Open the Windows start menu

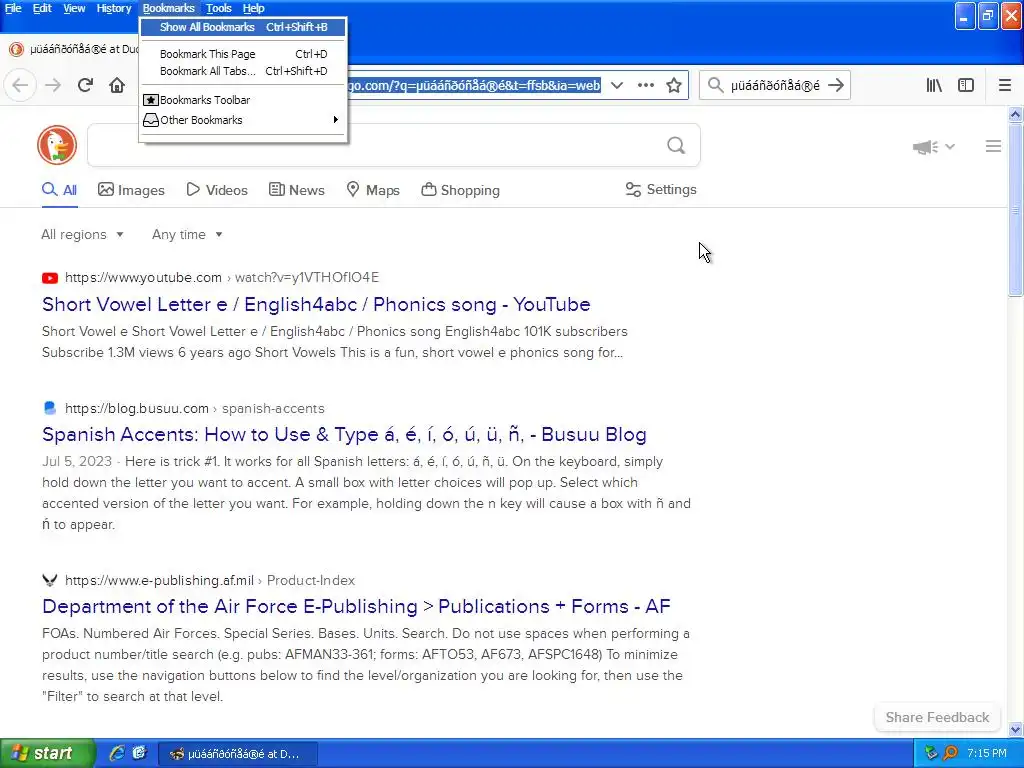47,753
